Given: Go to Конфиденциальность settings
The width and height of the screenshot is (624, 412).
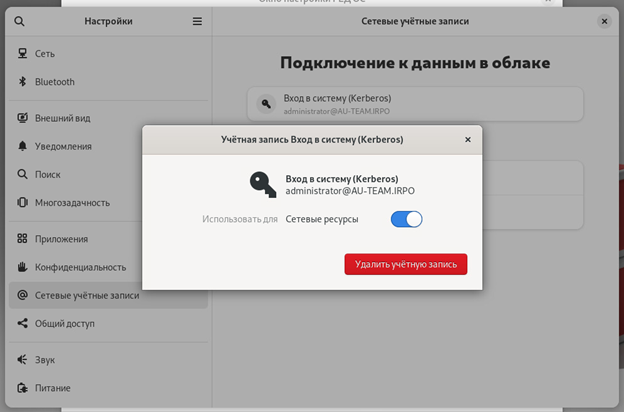Looking at the screenshot, I should tap(80, 267).
